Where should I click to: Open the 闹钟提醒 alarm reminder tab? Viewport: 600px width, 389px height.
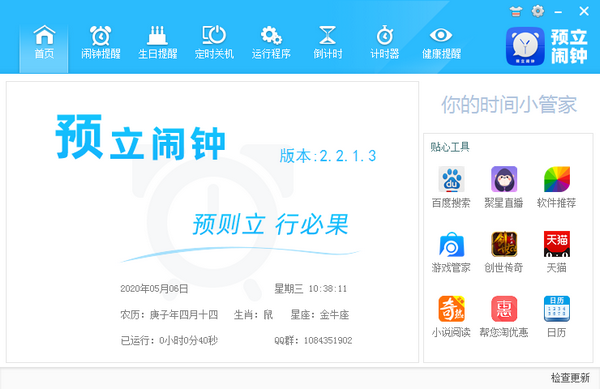[101, 42]
